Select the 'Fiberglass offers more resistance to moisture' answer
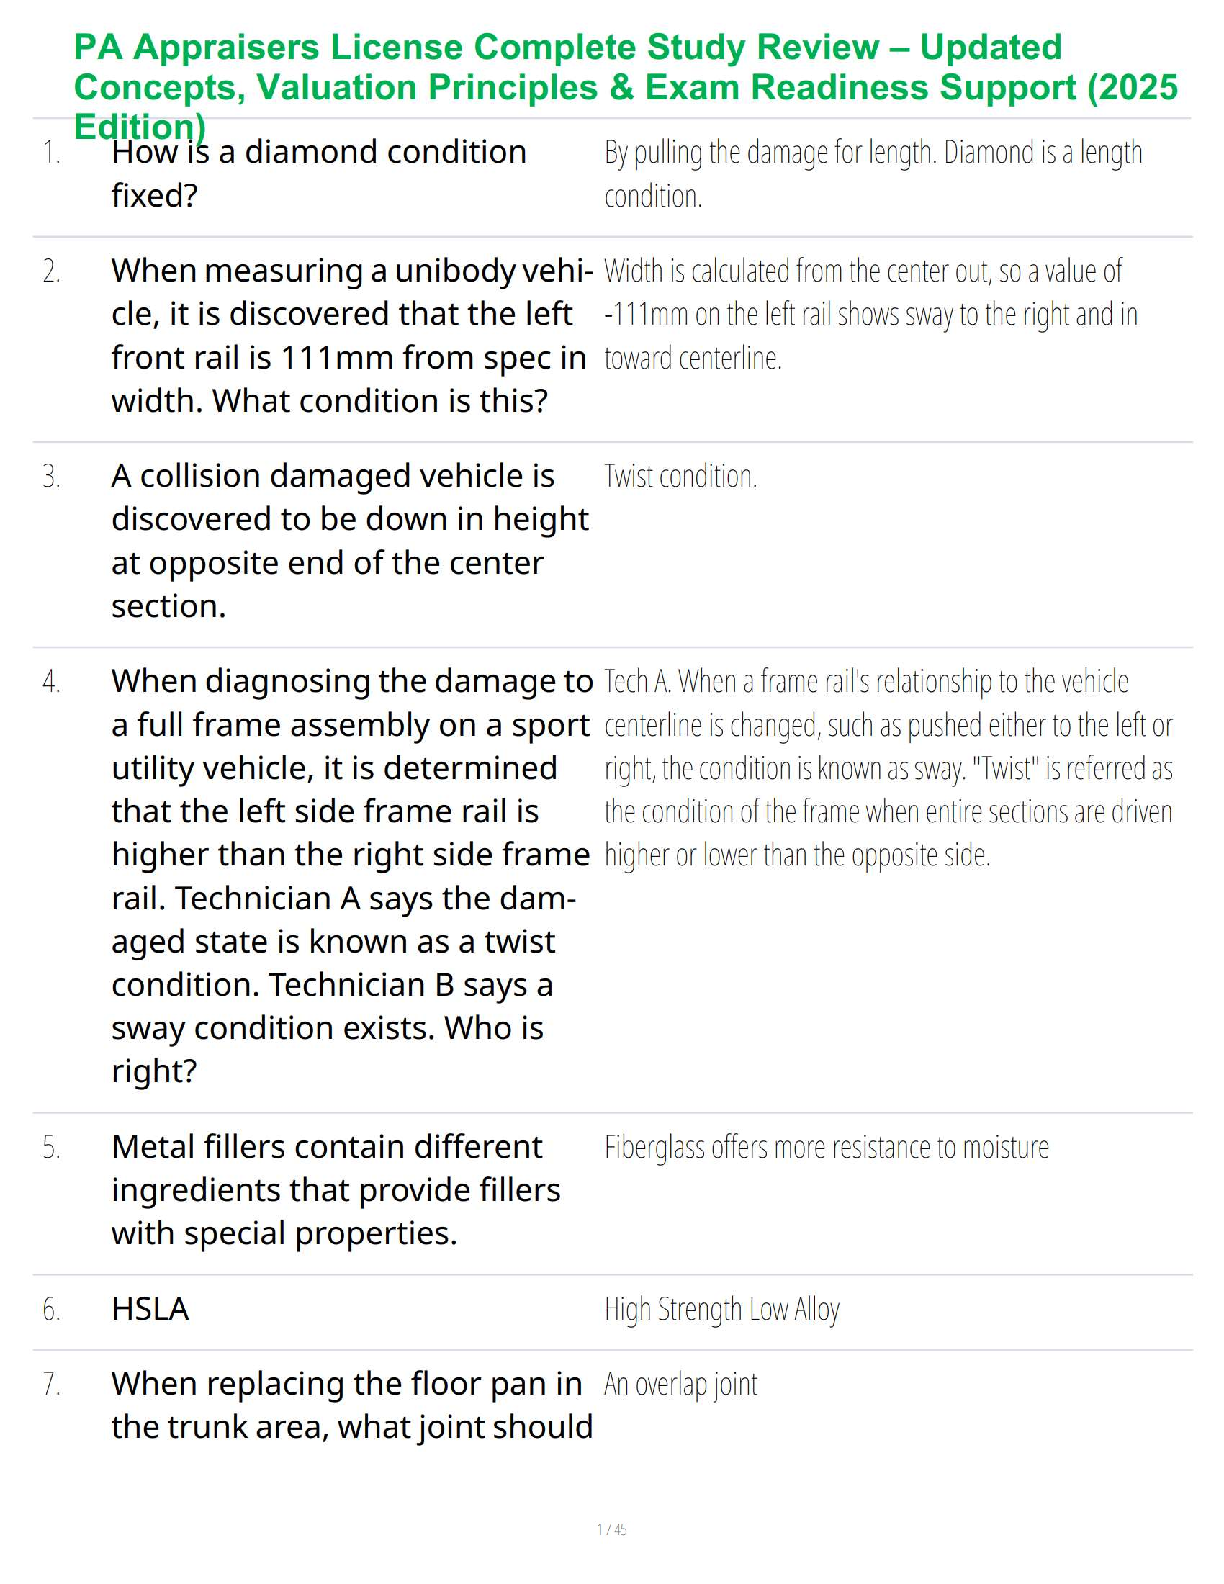Viewport: 1224px width, 1584px height. 826,1148
